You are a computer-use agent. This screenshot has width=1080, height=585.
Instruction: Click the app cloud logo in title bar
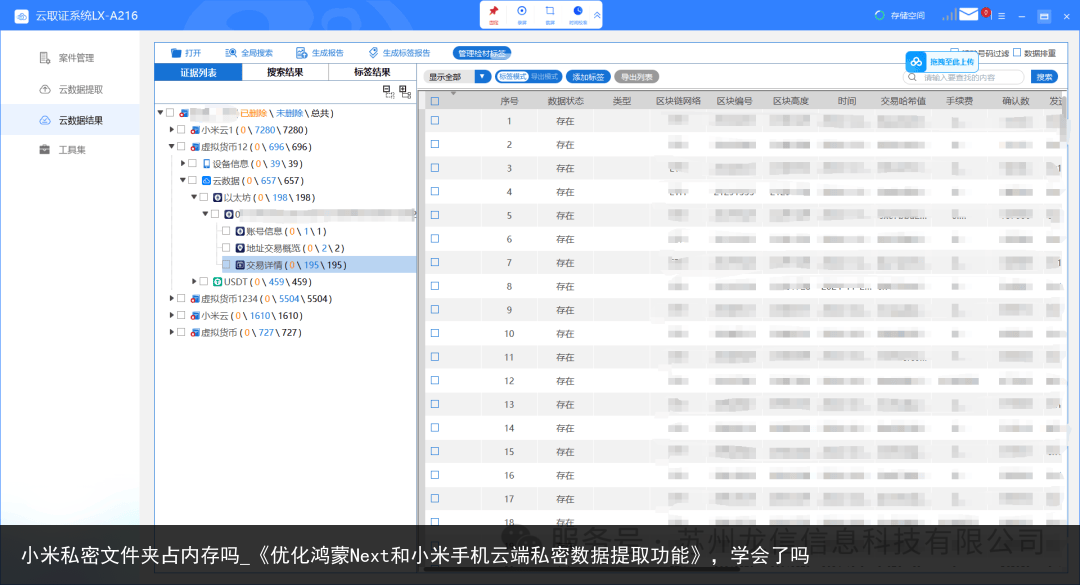click(21, 16)
